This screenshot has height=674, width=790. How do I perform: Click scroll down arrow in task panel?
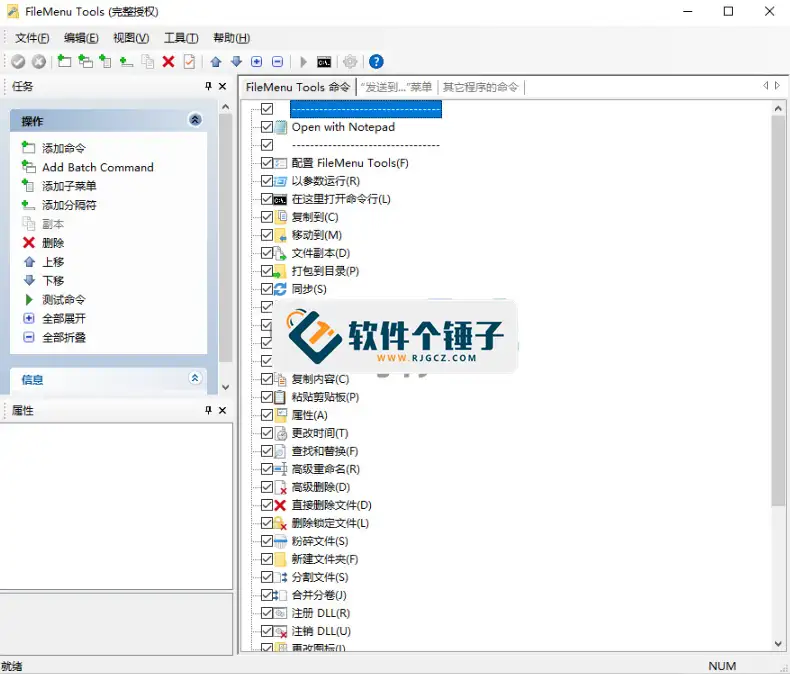pyautogui.click(x=225, y=387)
